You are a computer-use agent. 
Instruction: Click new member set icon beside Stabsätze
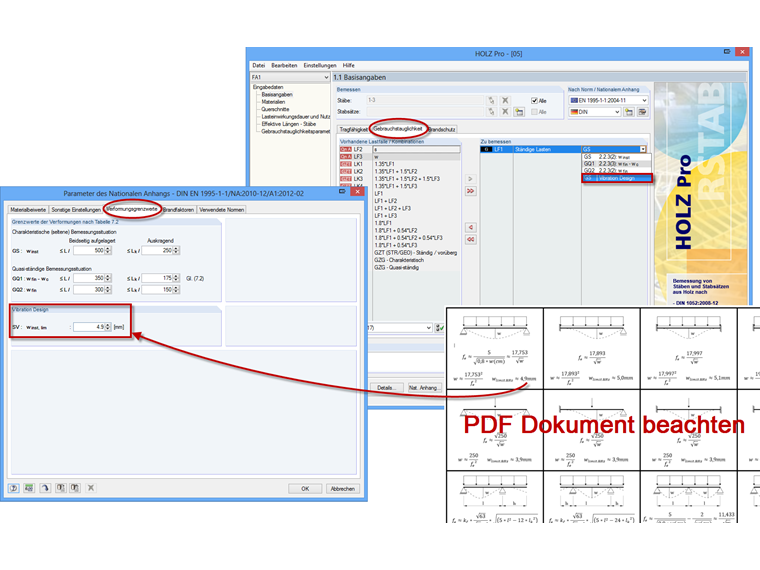[519, 111]
